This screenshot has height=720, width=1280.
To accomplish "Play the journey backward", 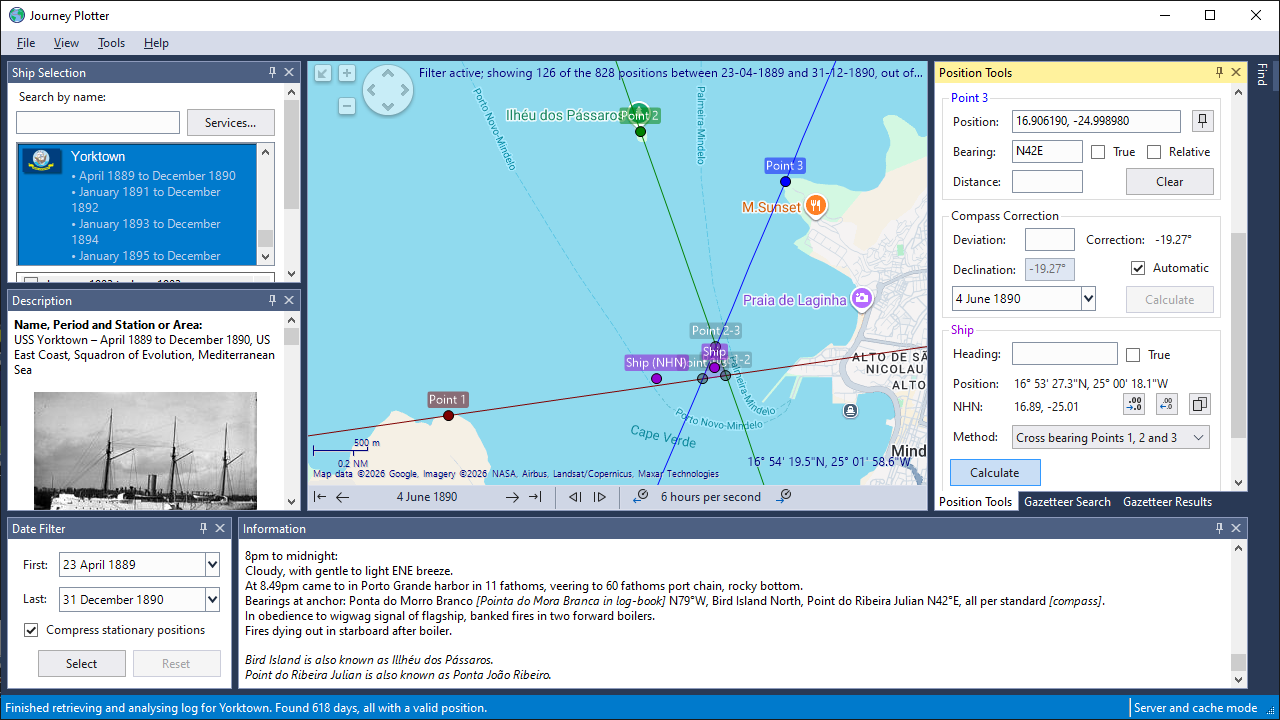I will tap(575, 497).
